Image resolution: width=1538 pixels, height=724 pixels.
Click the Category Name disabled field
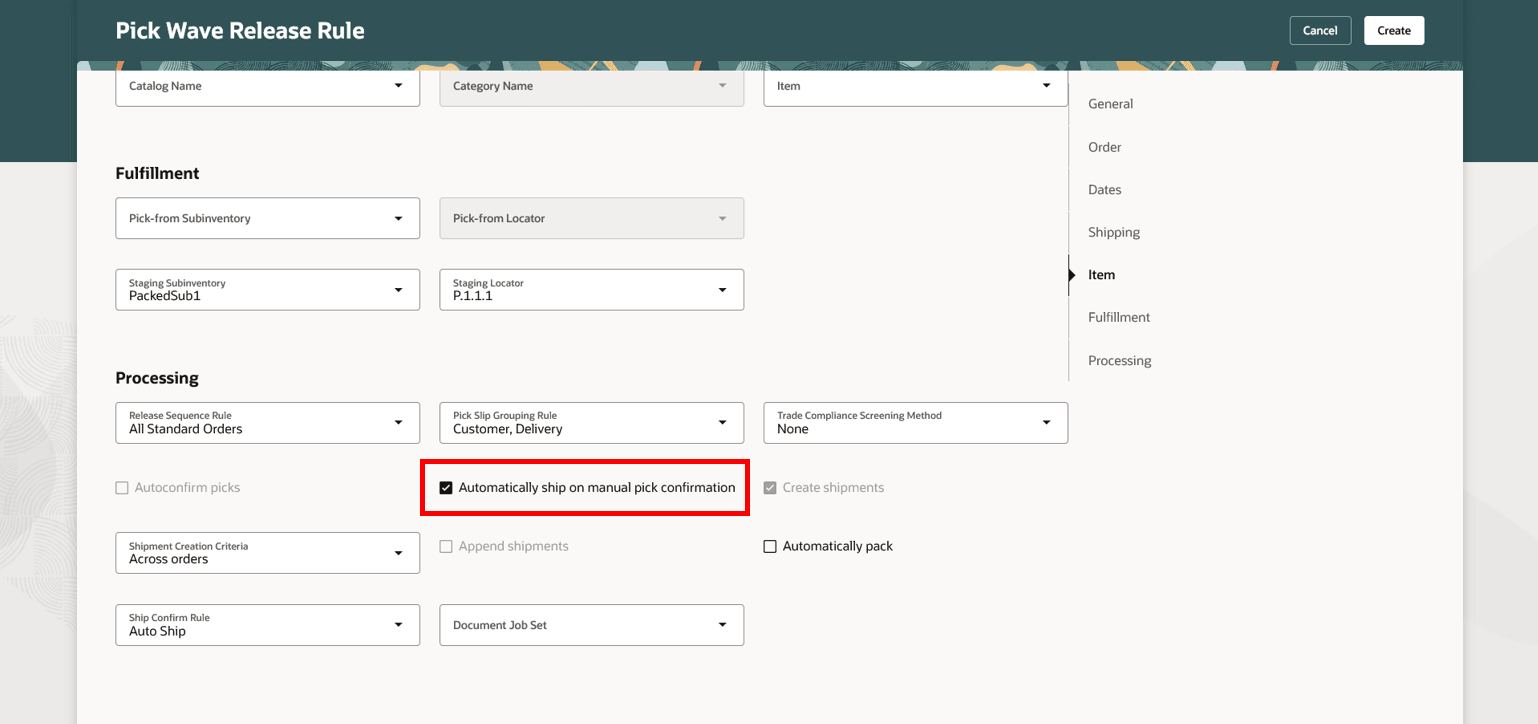[591, 86]
